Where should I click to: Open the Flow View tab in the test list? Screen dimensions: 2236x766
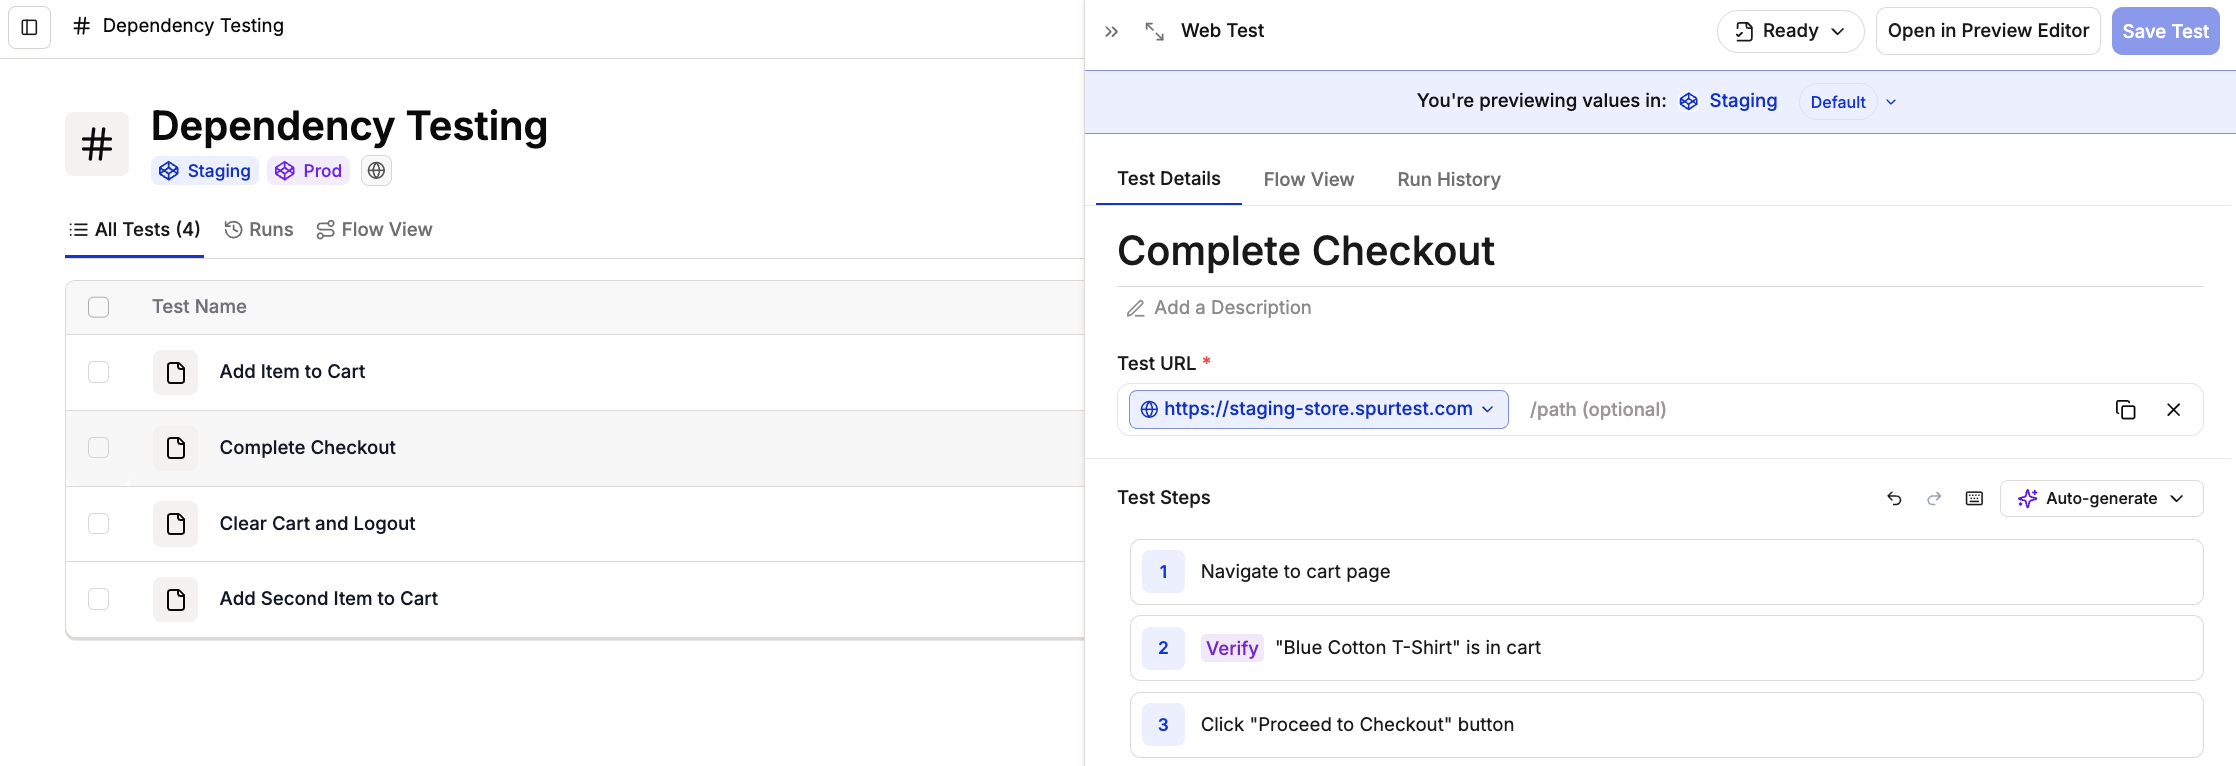point(374,230)
